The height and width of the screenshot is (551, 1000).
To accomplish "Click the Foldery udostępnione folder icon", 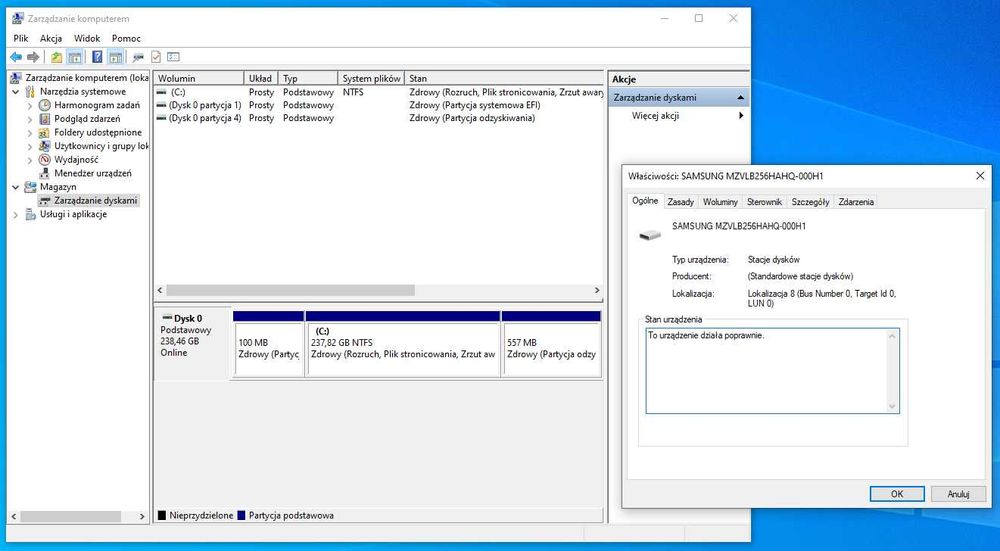I will pyautogui.click(x=45, y=133).
